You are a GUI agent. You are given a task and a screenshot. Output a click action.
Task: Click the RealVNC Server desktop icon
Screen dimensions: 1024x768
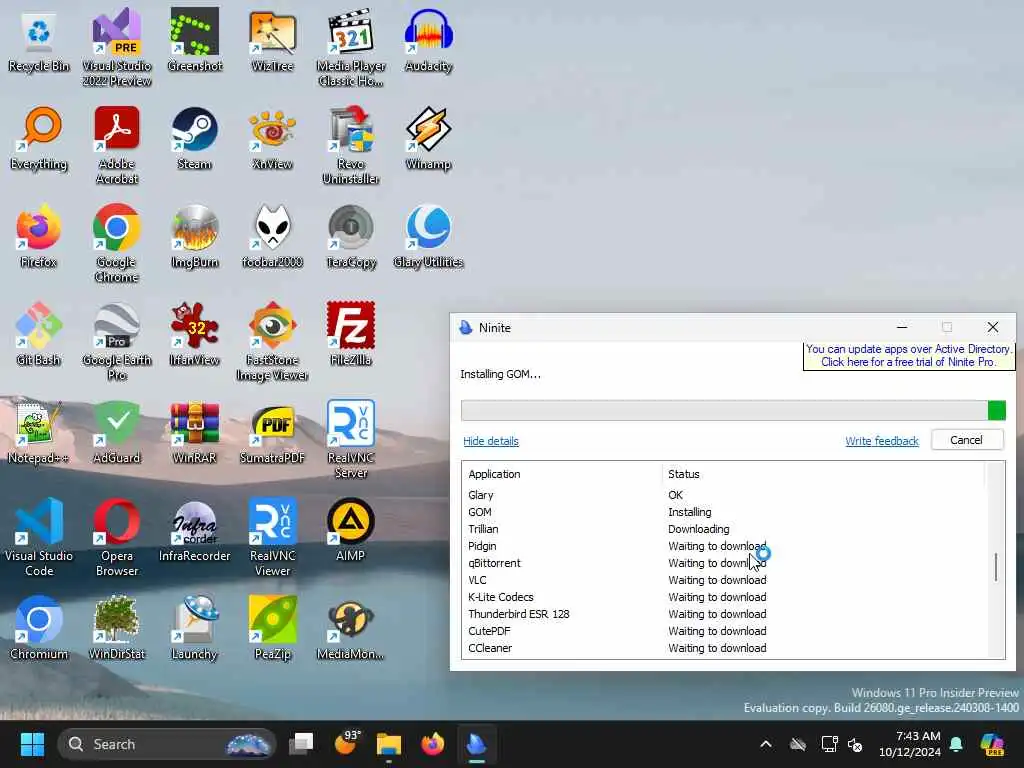(351, 440)
